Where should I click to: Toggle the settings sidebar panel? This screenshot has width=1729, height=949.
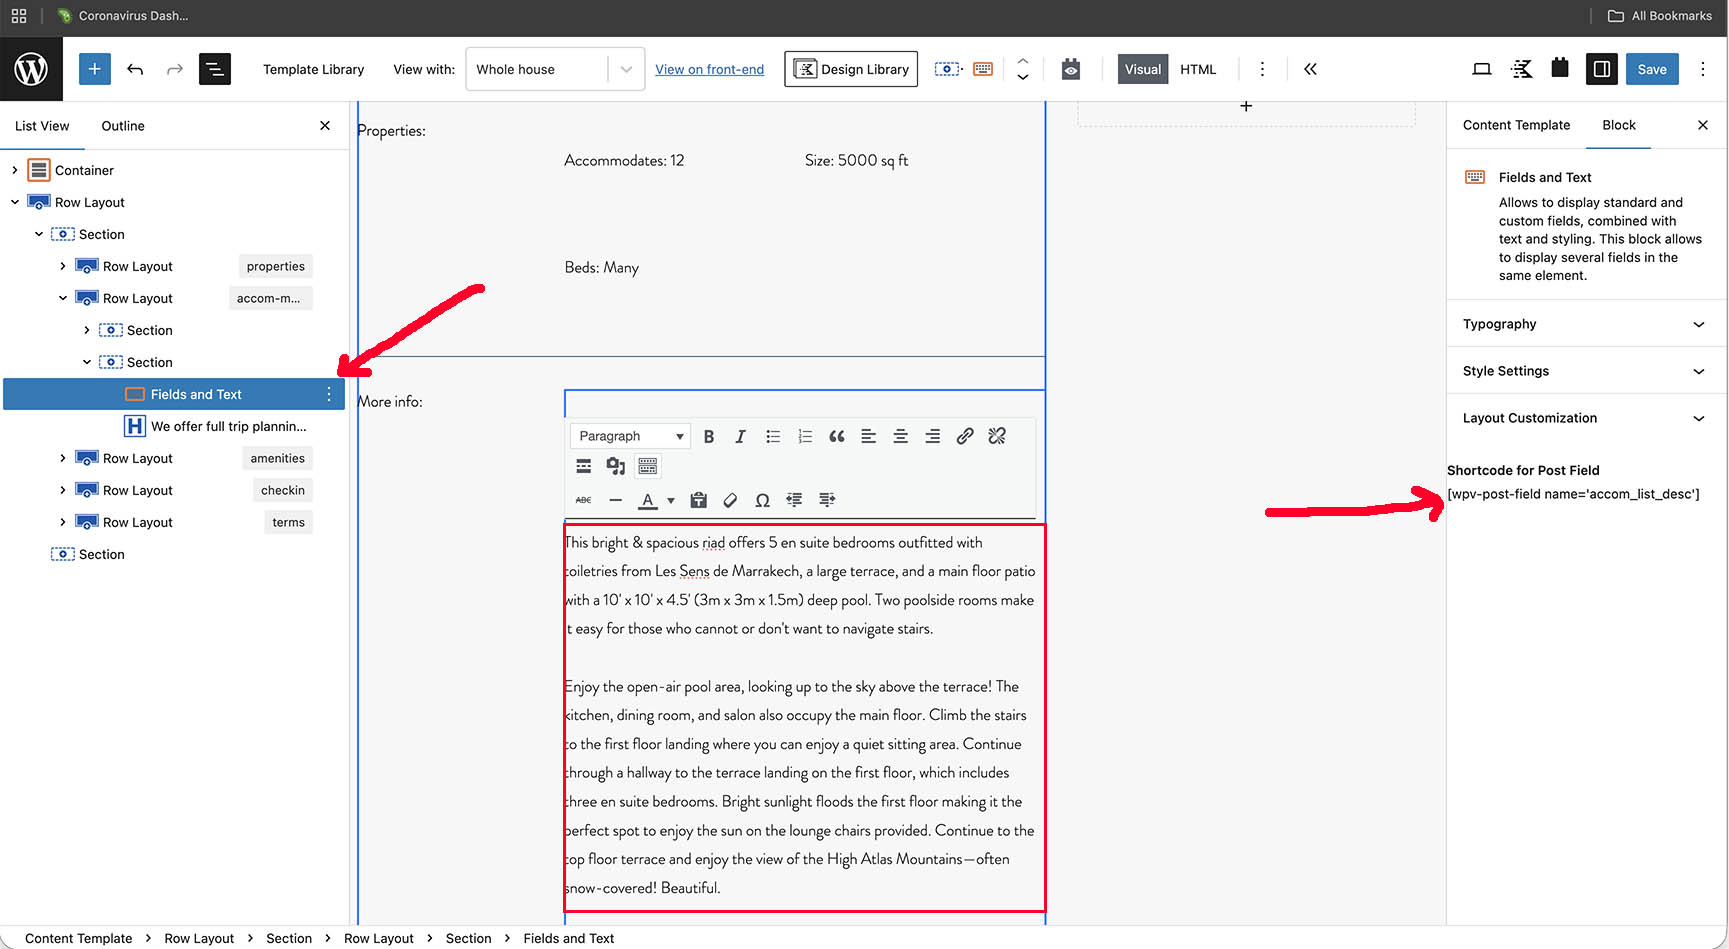1601,69
